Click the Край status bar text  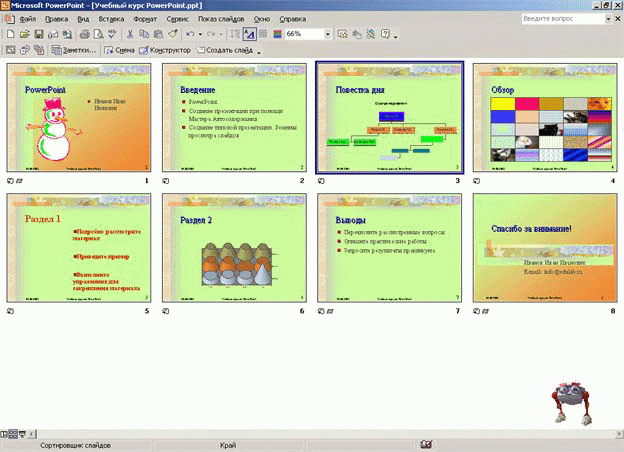[228, 445]
